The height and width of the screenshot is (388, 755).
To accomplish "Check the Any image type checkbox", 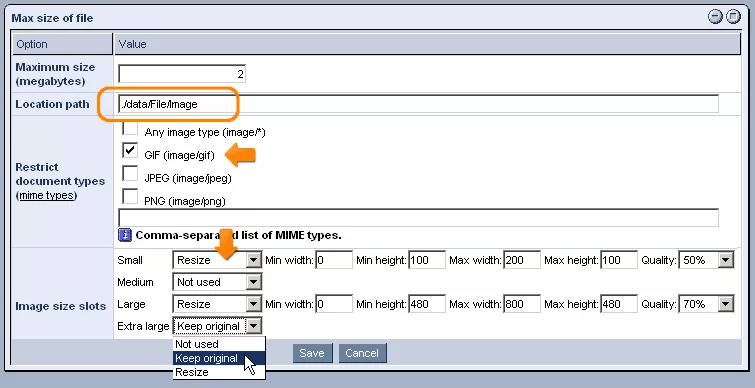I will tap(130, 129).
